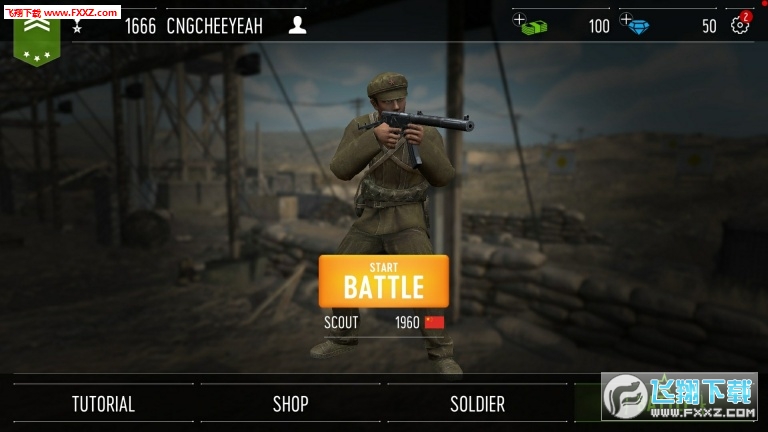Click the green tab left of the watermark
Image resolution: width=768 pixels, height=432 pixels.
pos(588,403)
